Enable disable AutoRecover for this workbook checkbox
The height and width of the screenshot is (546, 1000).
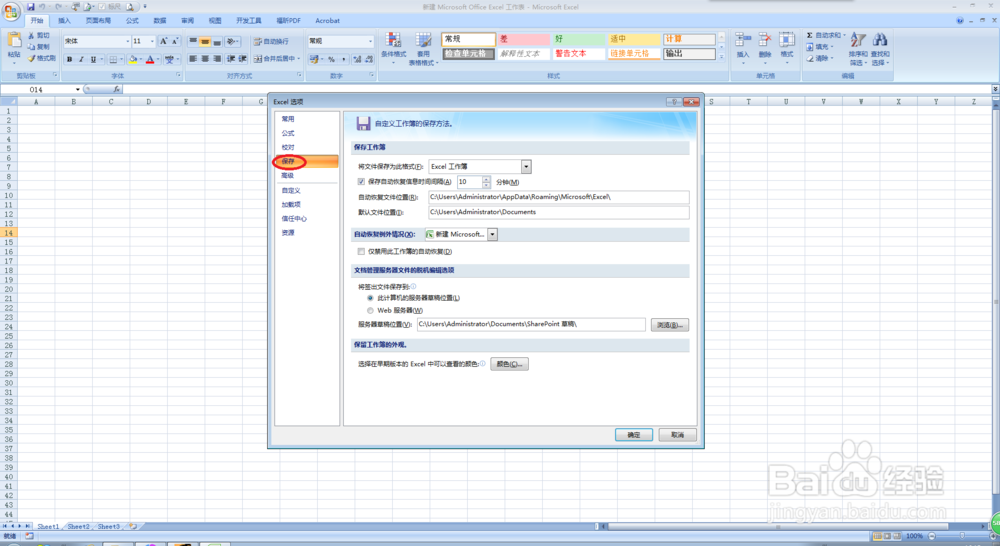click(362, 251)
